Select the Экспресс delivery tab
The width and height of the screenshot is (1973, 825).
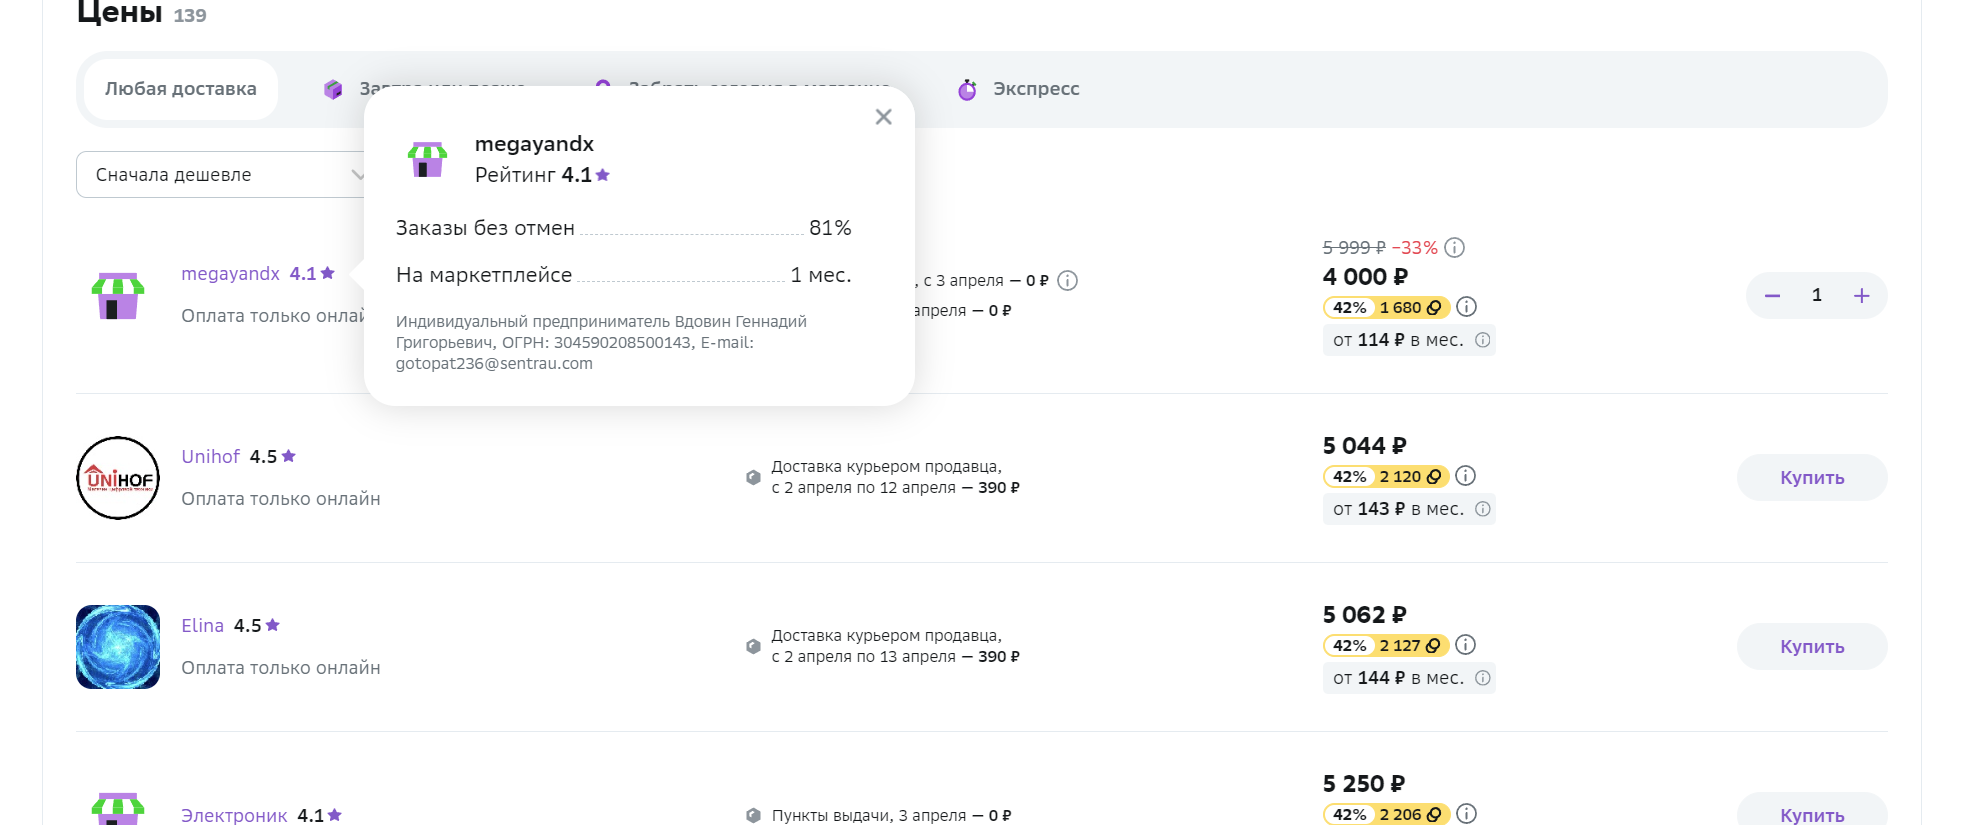(x=1018, y=89)
